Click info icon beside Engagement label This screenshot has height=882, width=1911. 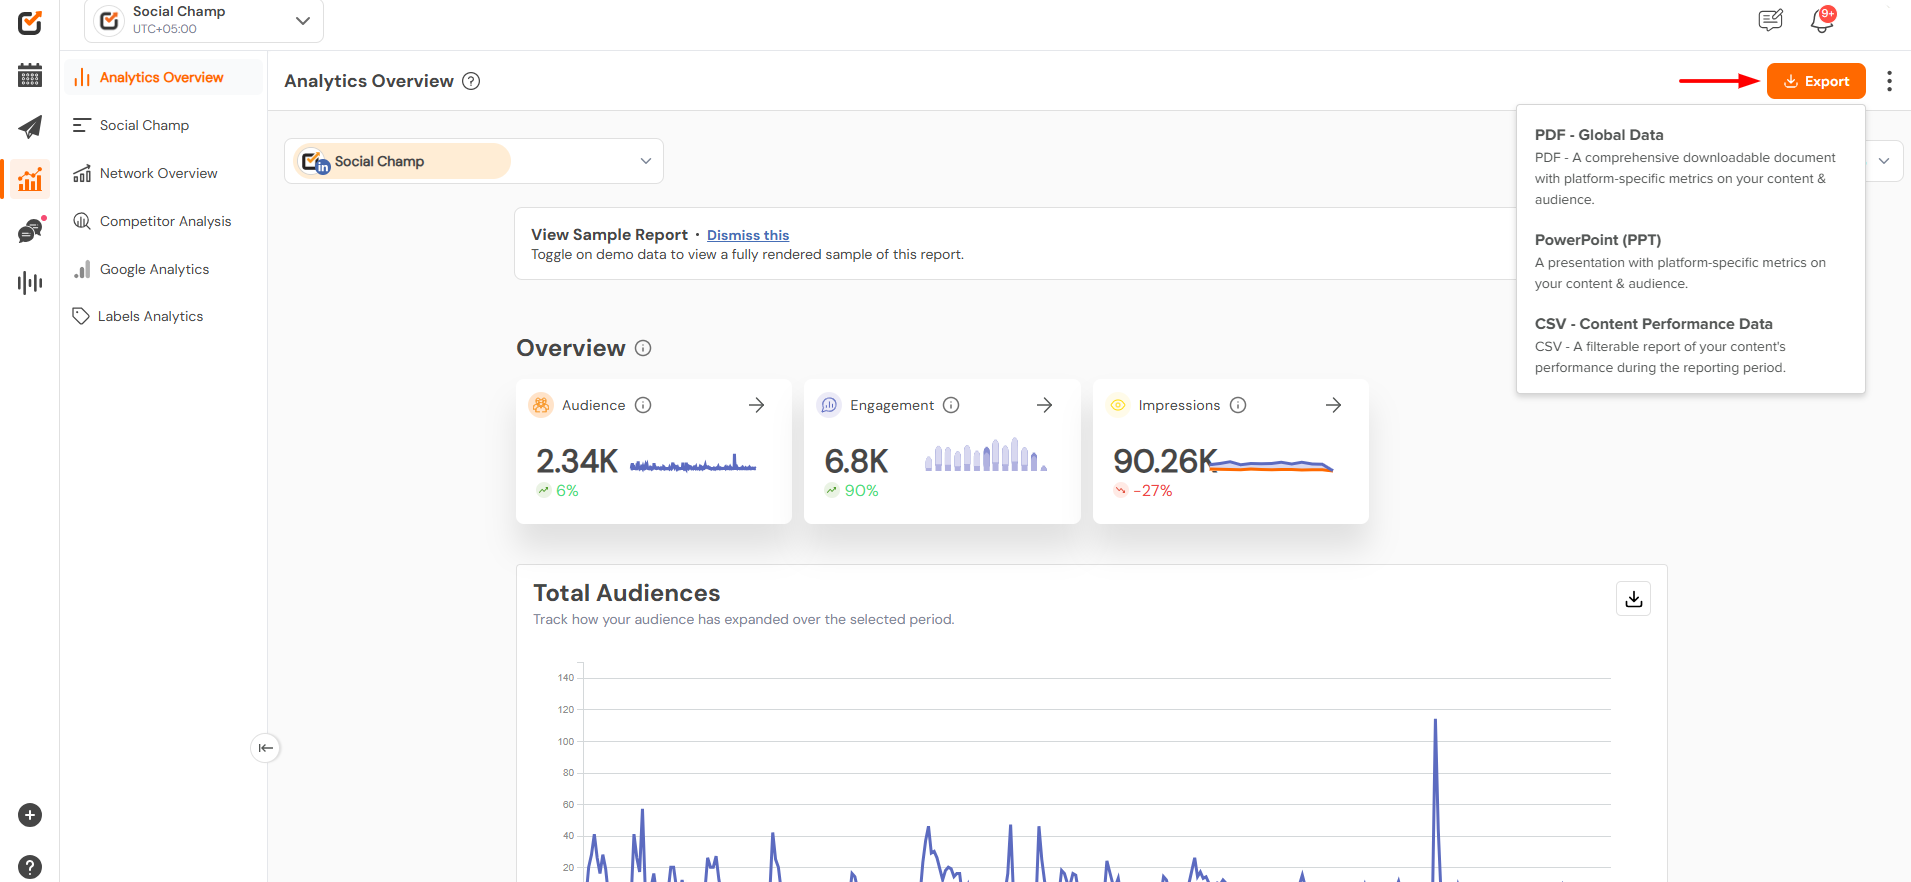951,405
